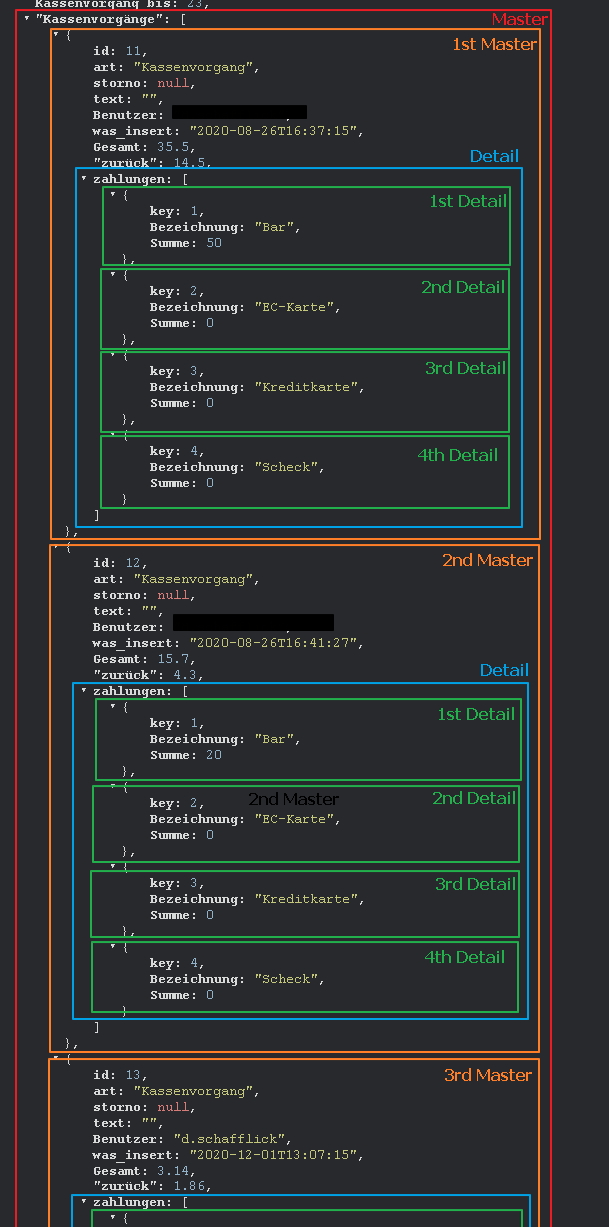Click the storno null value under id 13

[172, 1107]
